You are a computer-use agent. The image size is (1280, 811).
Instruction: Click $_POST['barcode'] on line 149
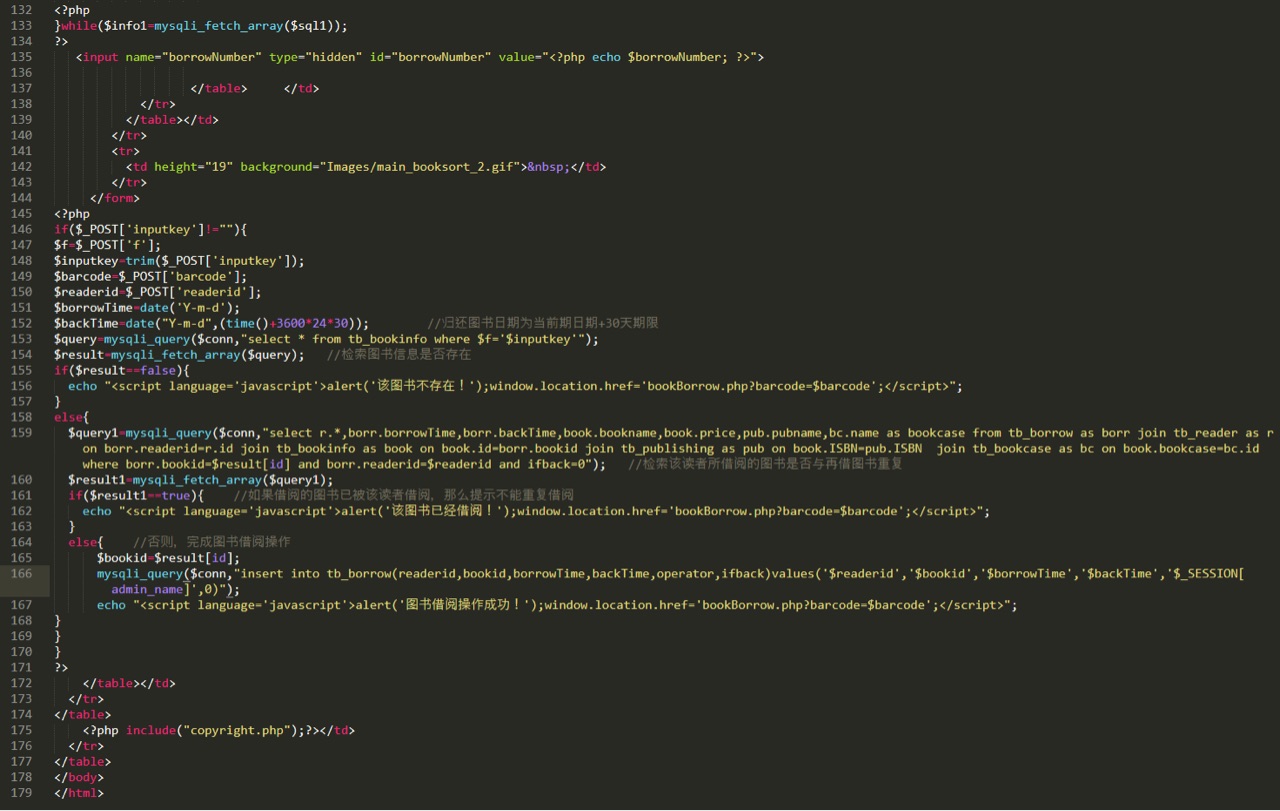point(179,276)
